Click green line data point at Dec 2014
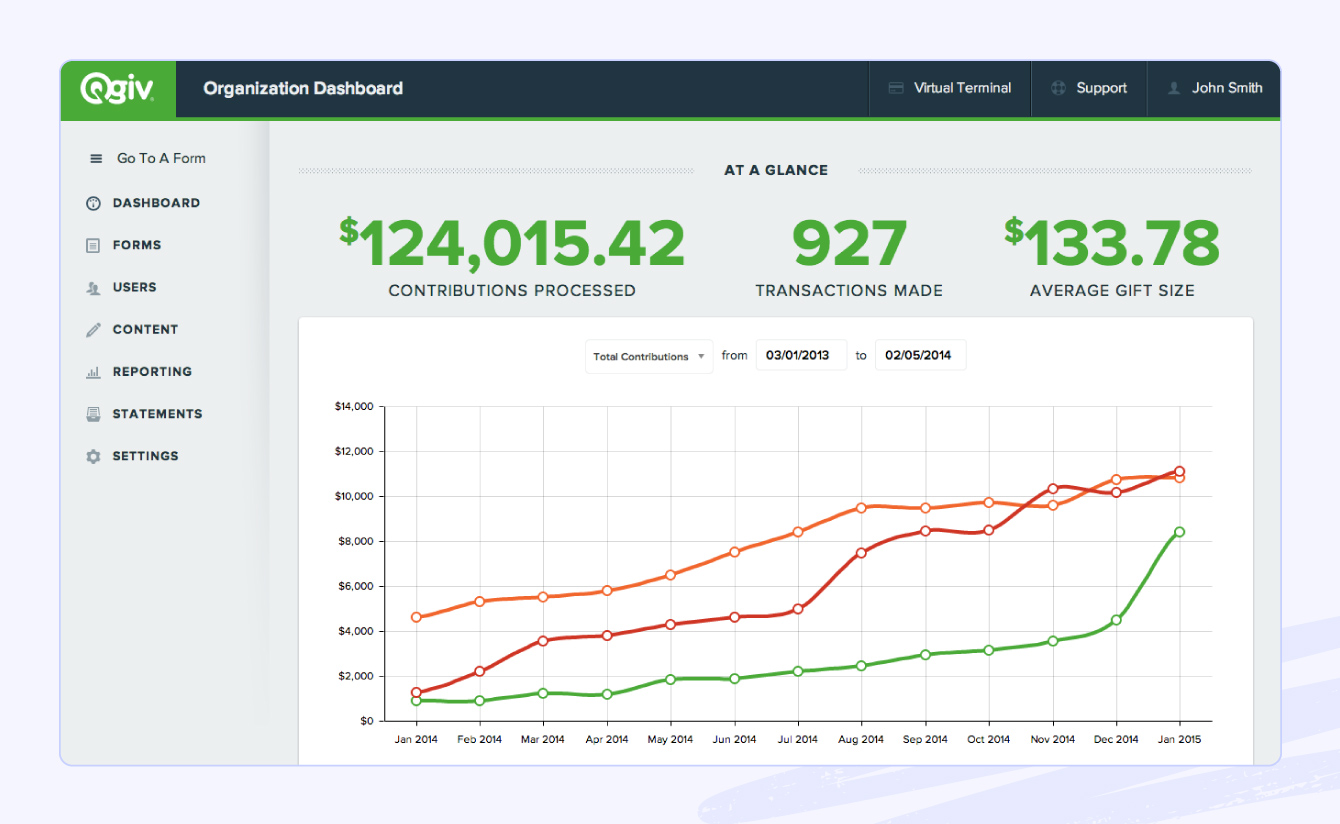The height and width of the screenshot is (824, 1340). coord(1116,620)
